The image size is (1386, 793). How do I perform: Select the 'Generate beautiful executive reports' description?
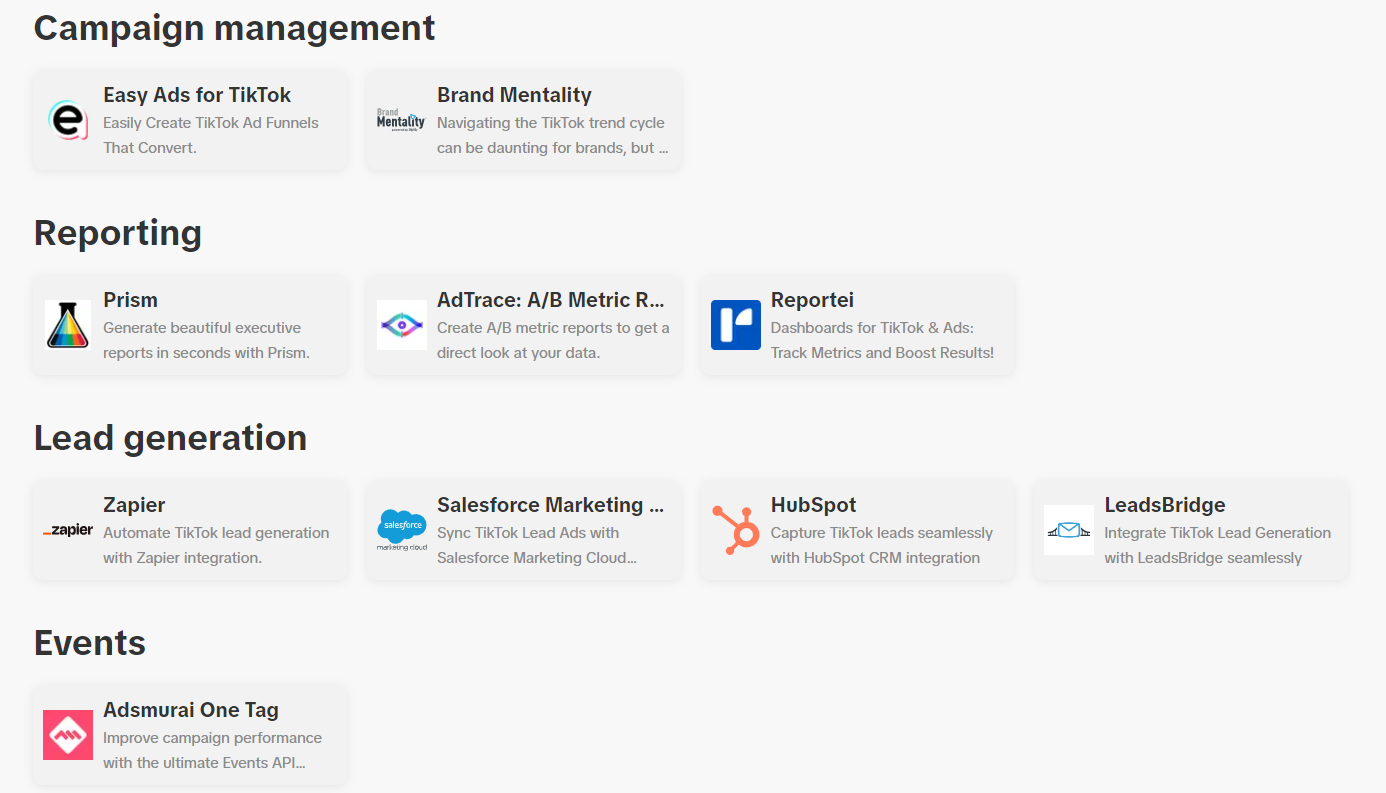206,340
